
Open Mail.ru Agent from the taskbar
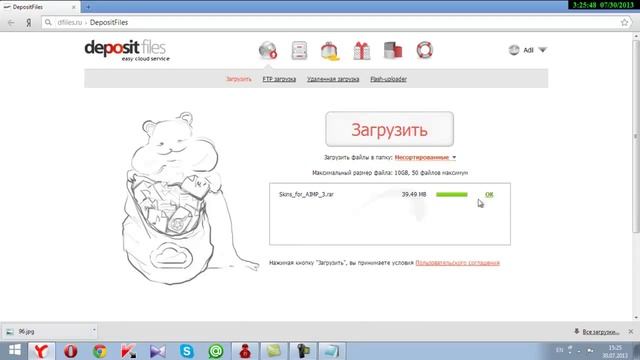[216, 351]
